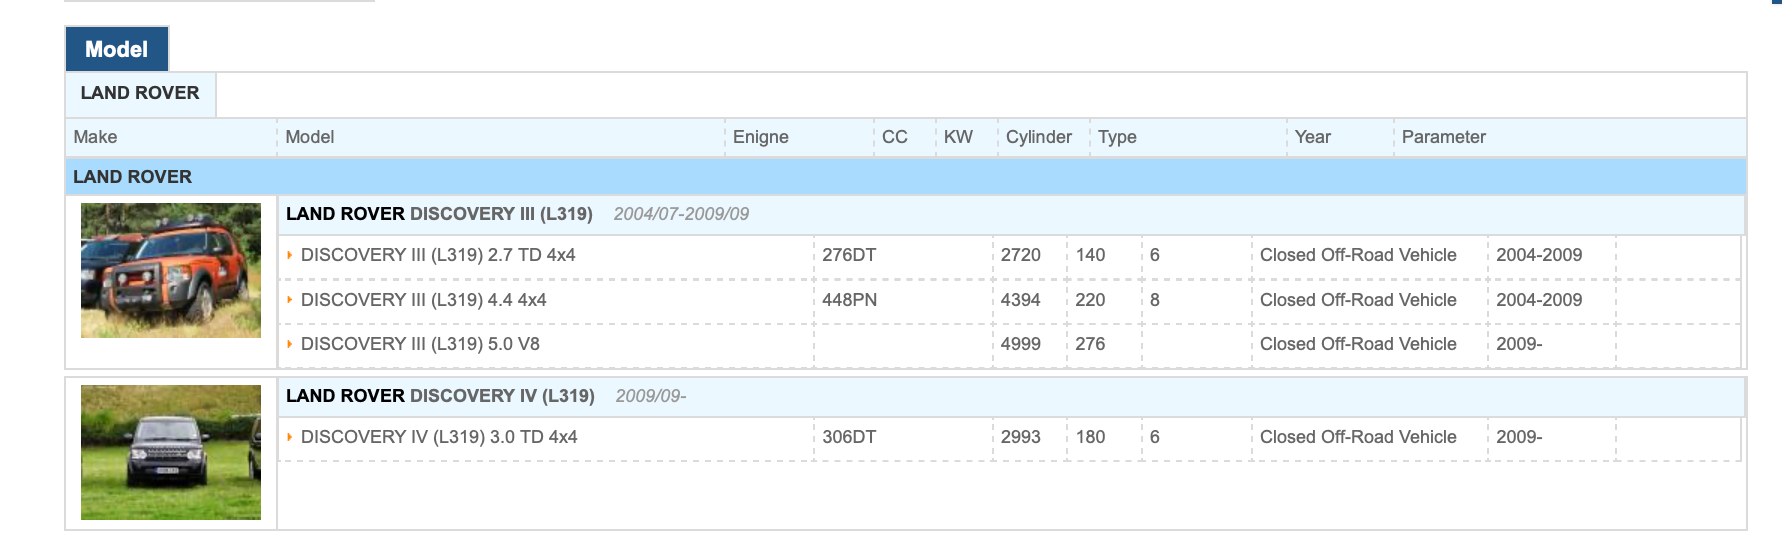Open DISCOVERY III (L319) 2.7 TD 4x4 link
This screenshot has height=541, width=1782.
click(438, 255)
